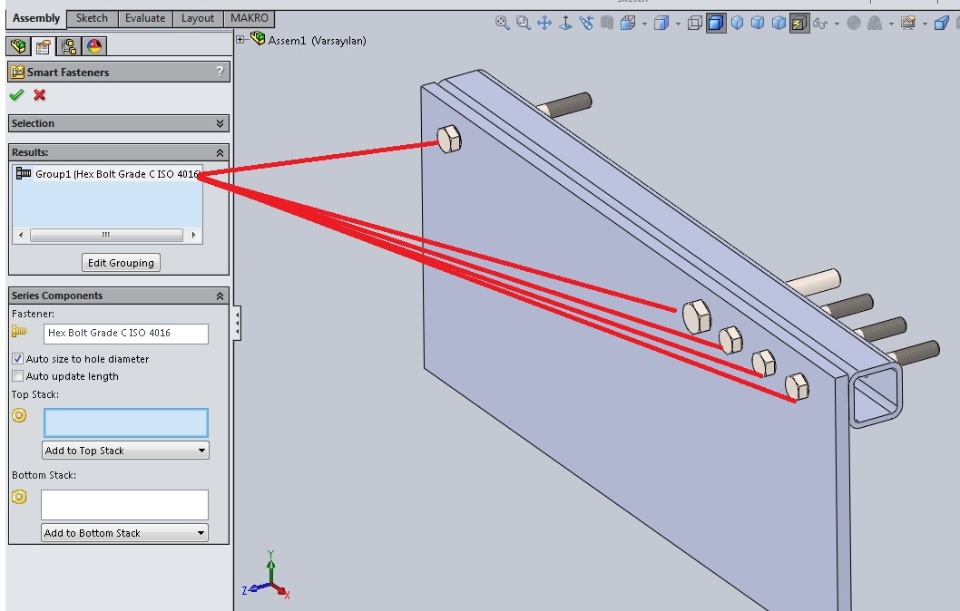Click the Bottom Stack washer icon

coord(19,497)
